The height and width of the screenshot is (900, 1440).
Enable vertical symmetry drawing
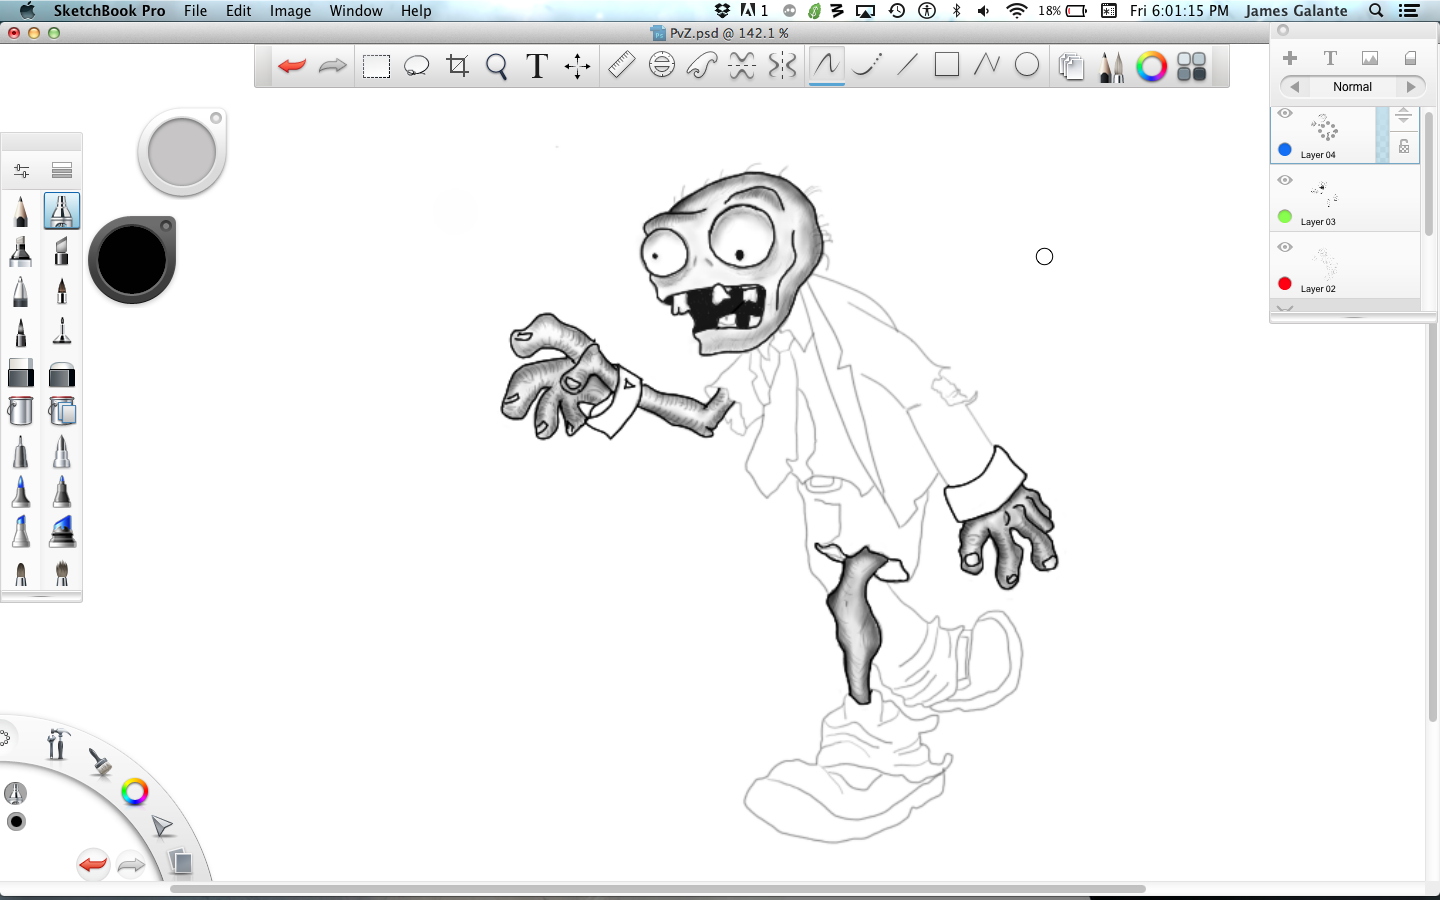pos(782,66)
